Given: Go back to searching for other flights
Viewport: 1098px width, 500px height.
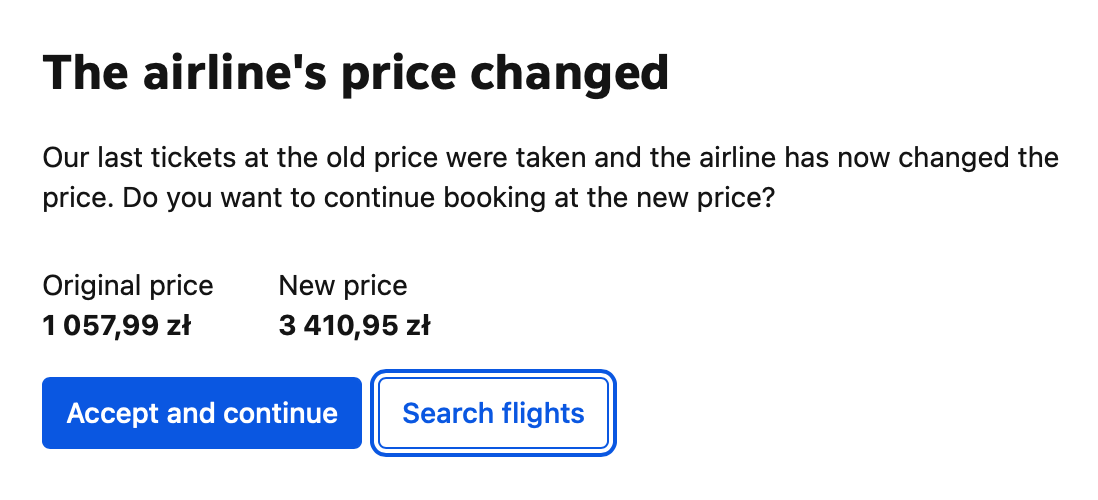Looking at the screenshot, I should pyautogui.click(x=493, y=413).
